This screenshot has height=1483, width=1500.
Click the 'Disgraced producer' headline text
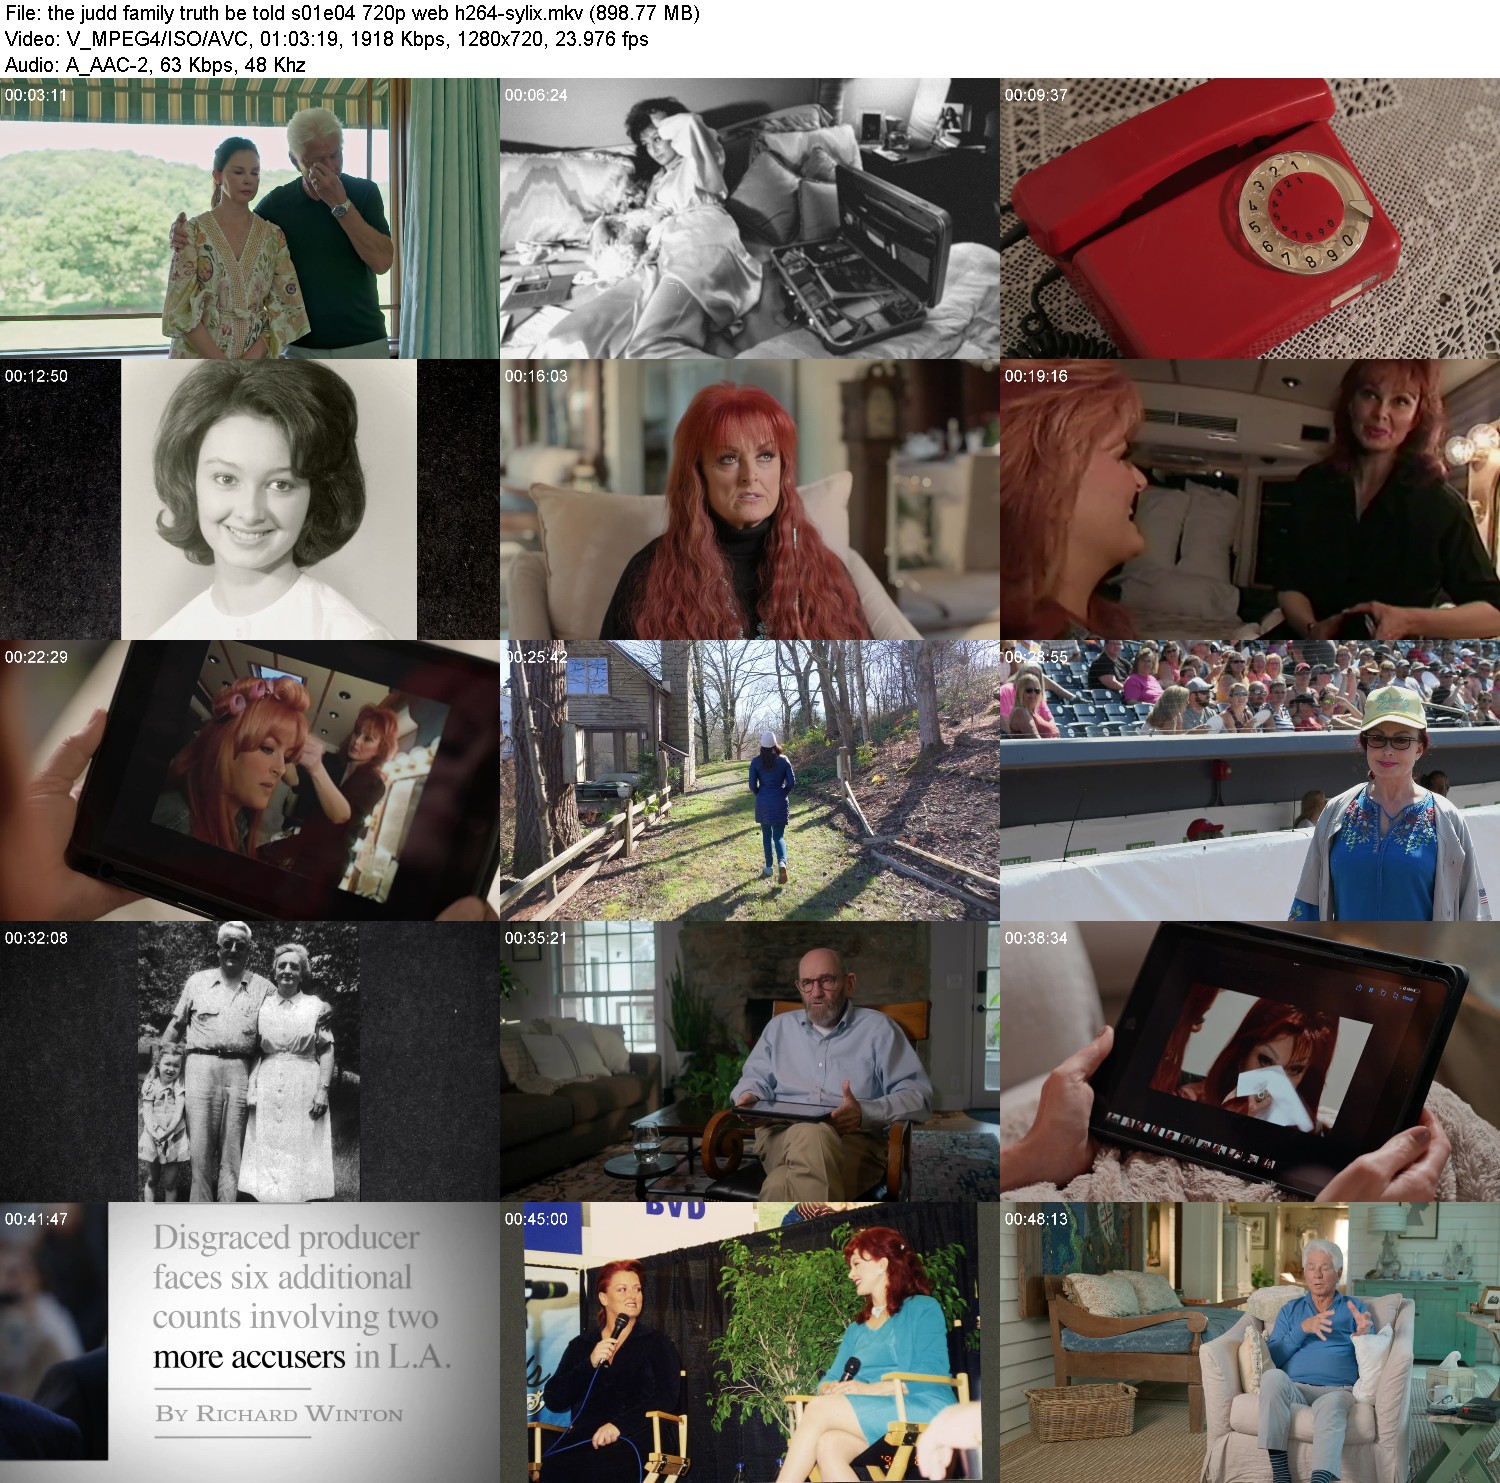click(x=286, y=1238)
